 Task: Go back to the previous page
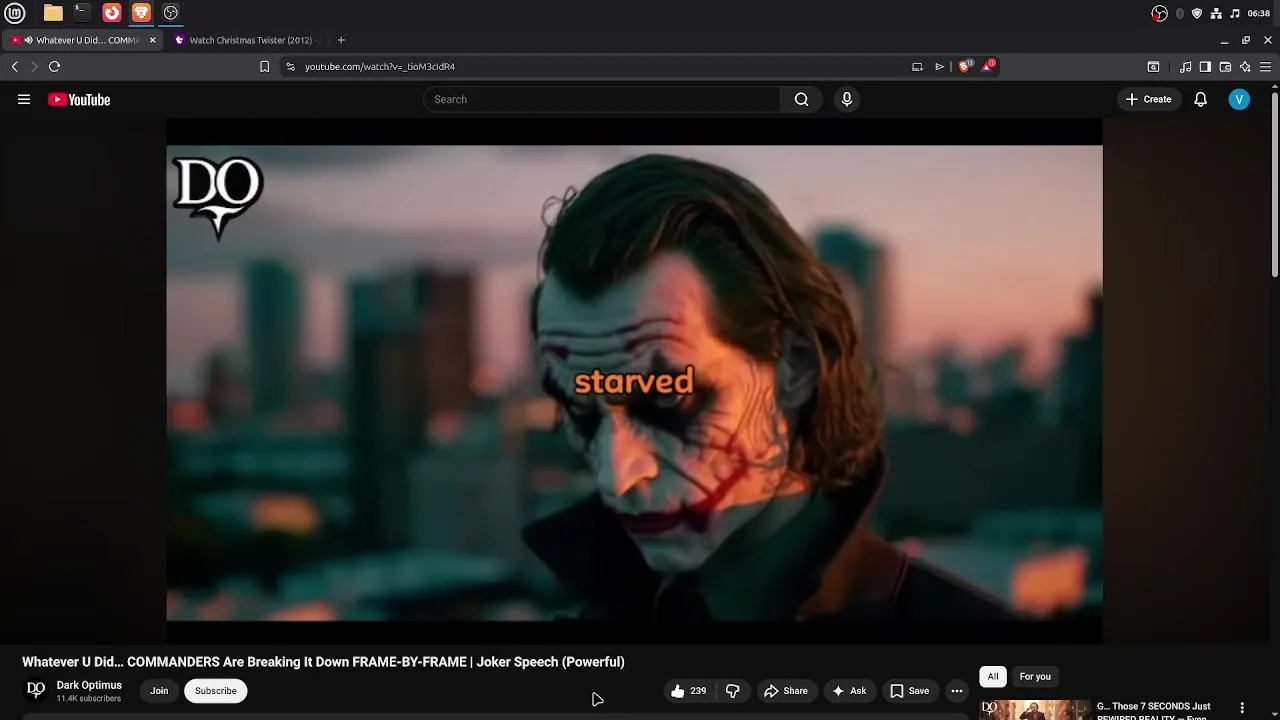[14, 66]
